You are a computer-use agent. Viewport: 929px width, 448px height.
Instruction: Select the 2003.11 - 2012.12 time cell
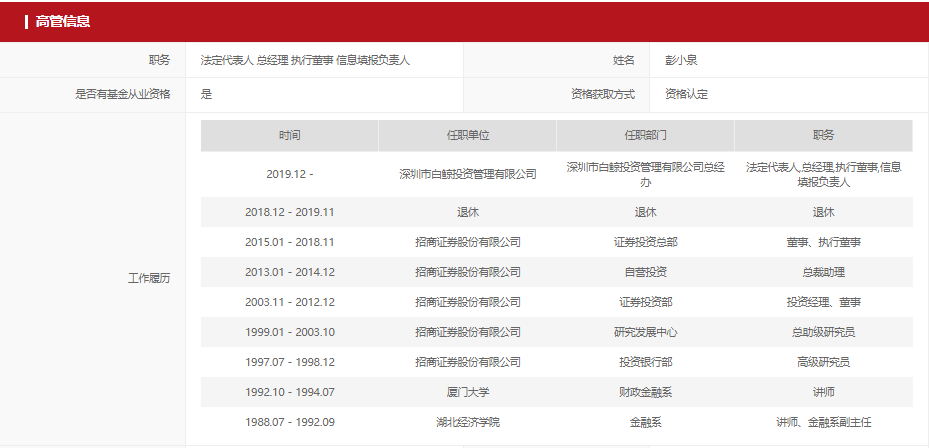290,302
